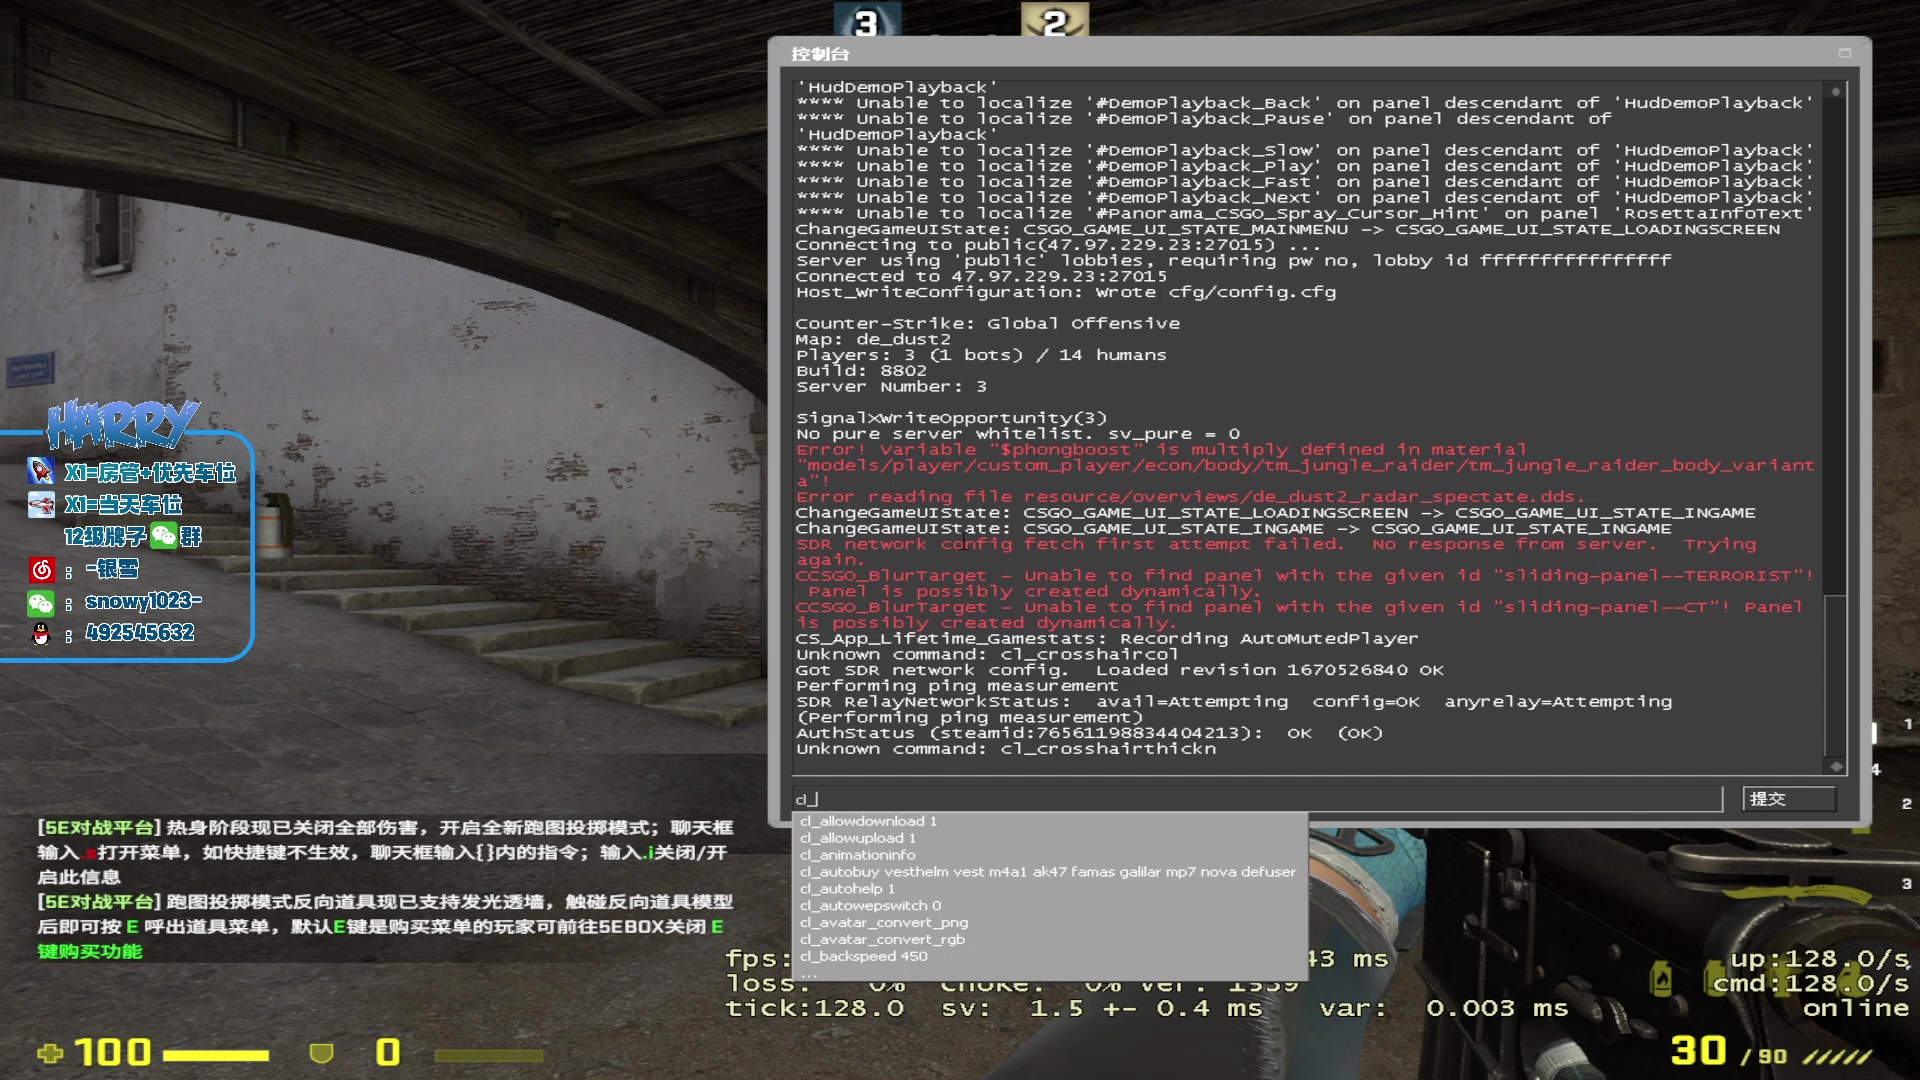The height and width of the screenshot is (1080, 1920).
Task: Click the 'cmd:128.0/s' net graph readout
Action: (x=1811, y=983)
